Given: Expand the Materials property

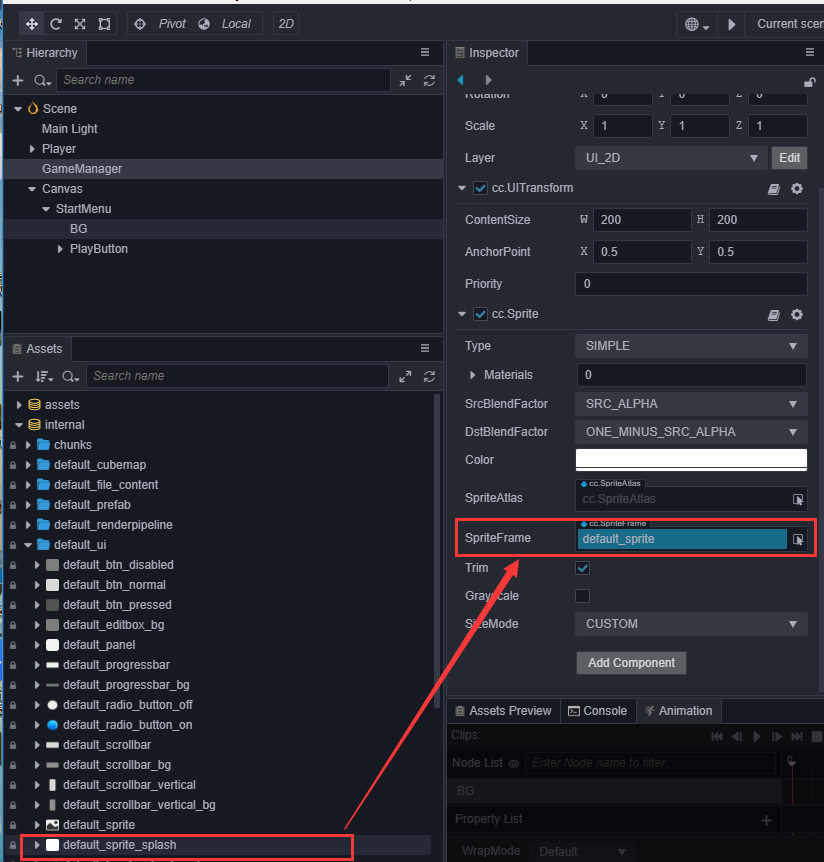Looking at the screenshot, I should point(473,375).
